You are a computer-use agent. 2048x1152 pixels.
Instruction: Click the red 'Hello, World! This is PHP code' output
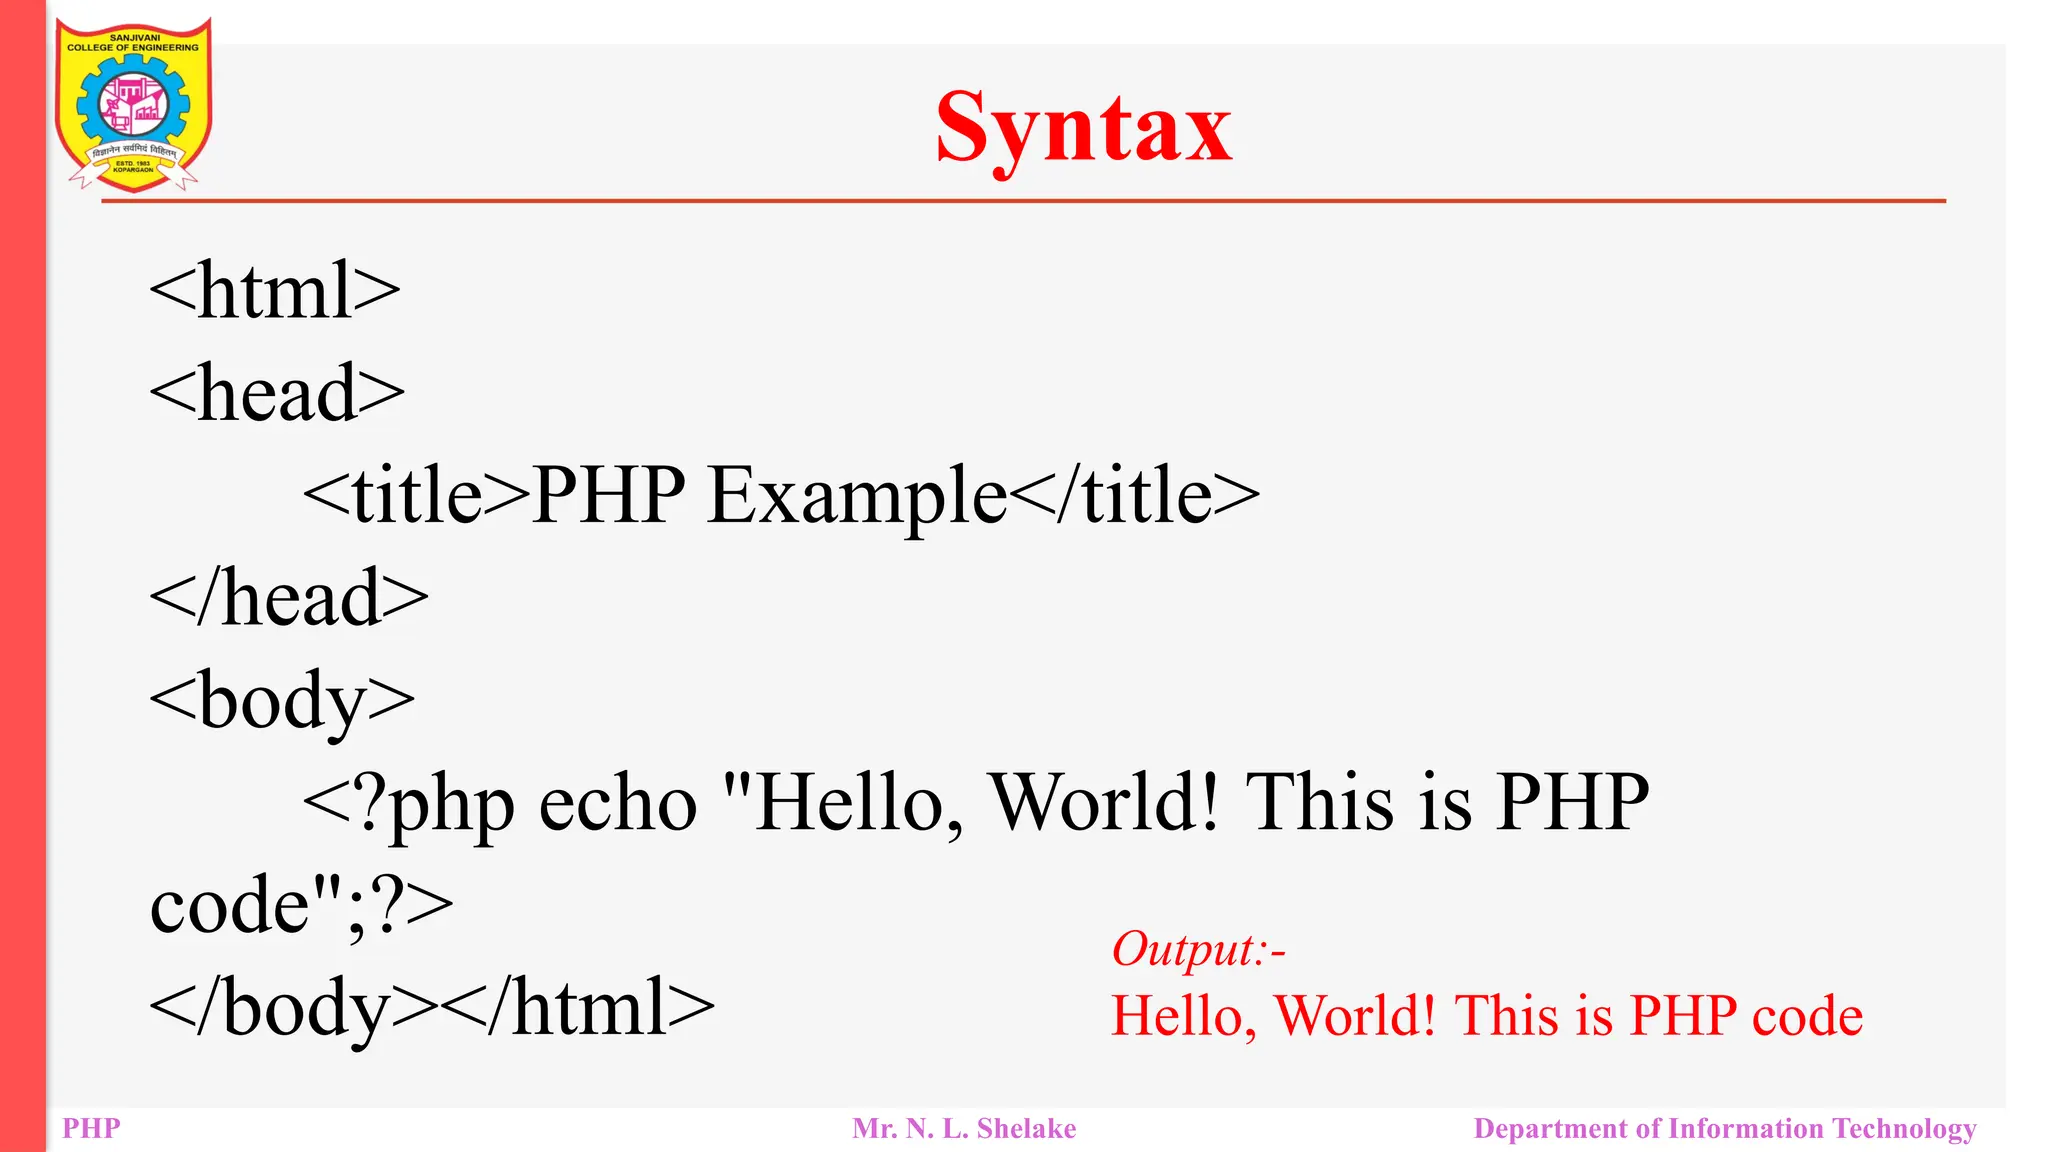(1487, 1016)
